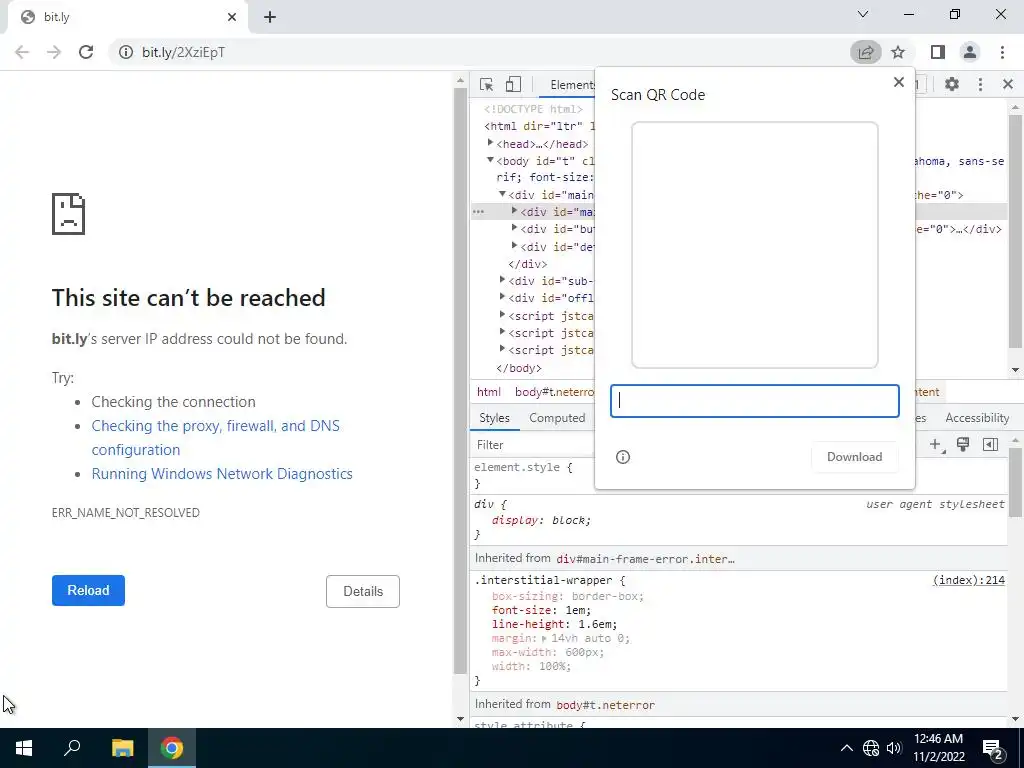Open DevTools settings gear
The image size is (1024, 768).
[952, 84]
